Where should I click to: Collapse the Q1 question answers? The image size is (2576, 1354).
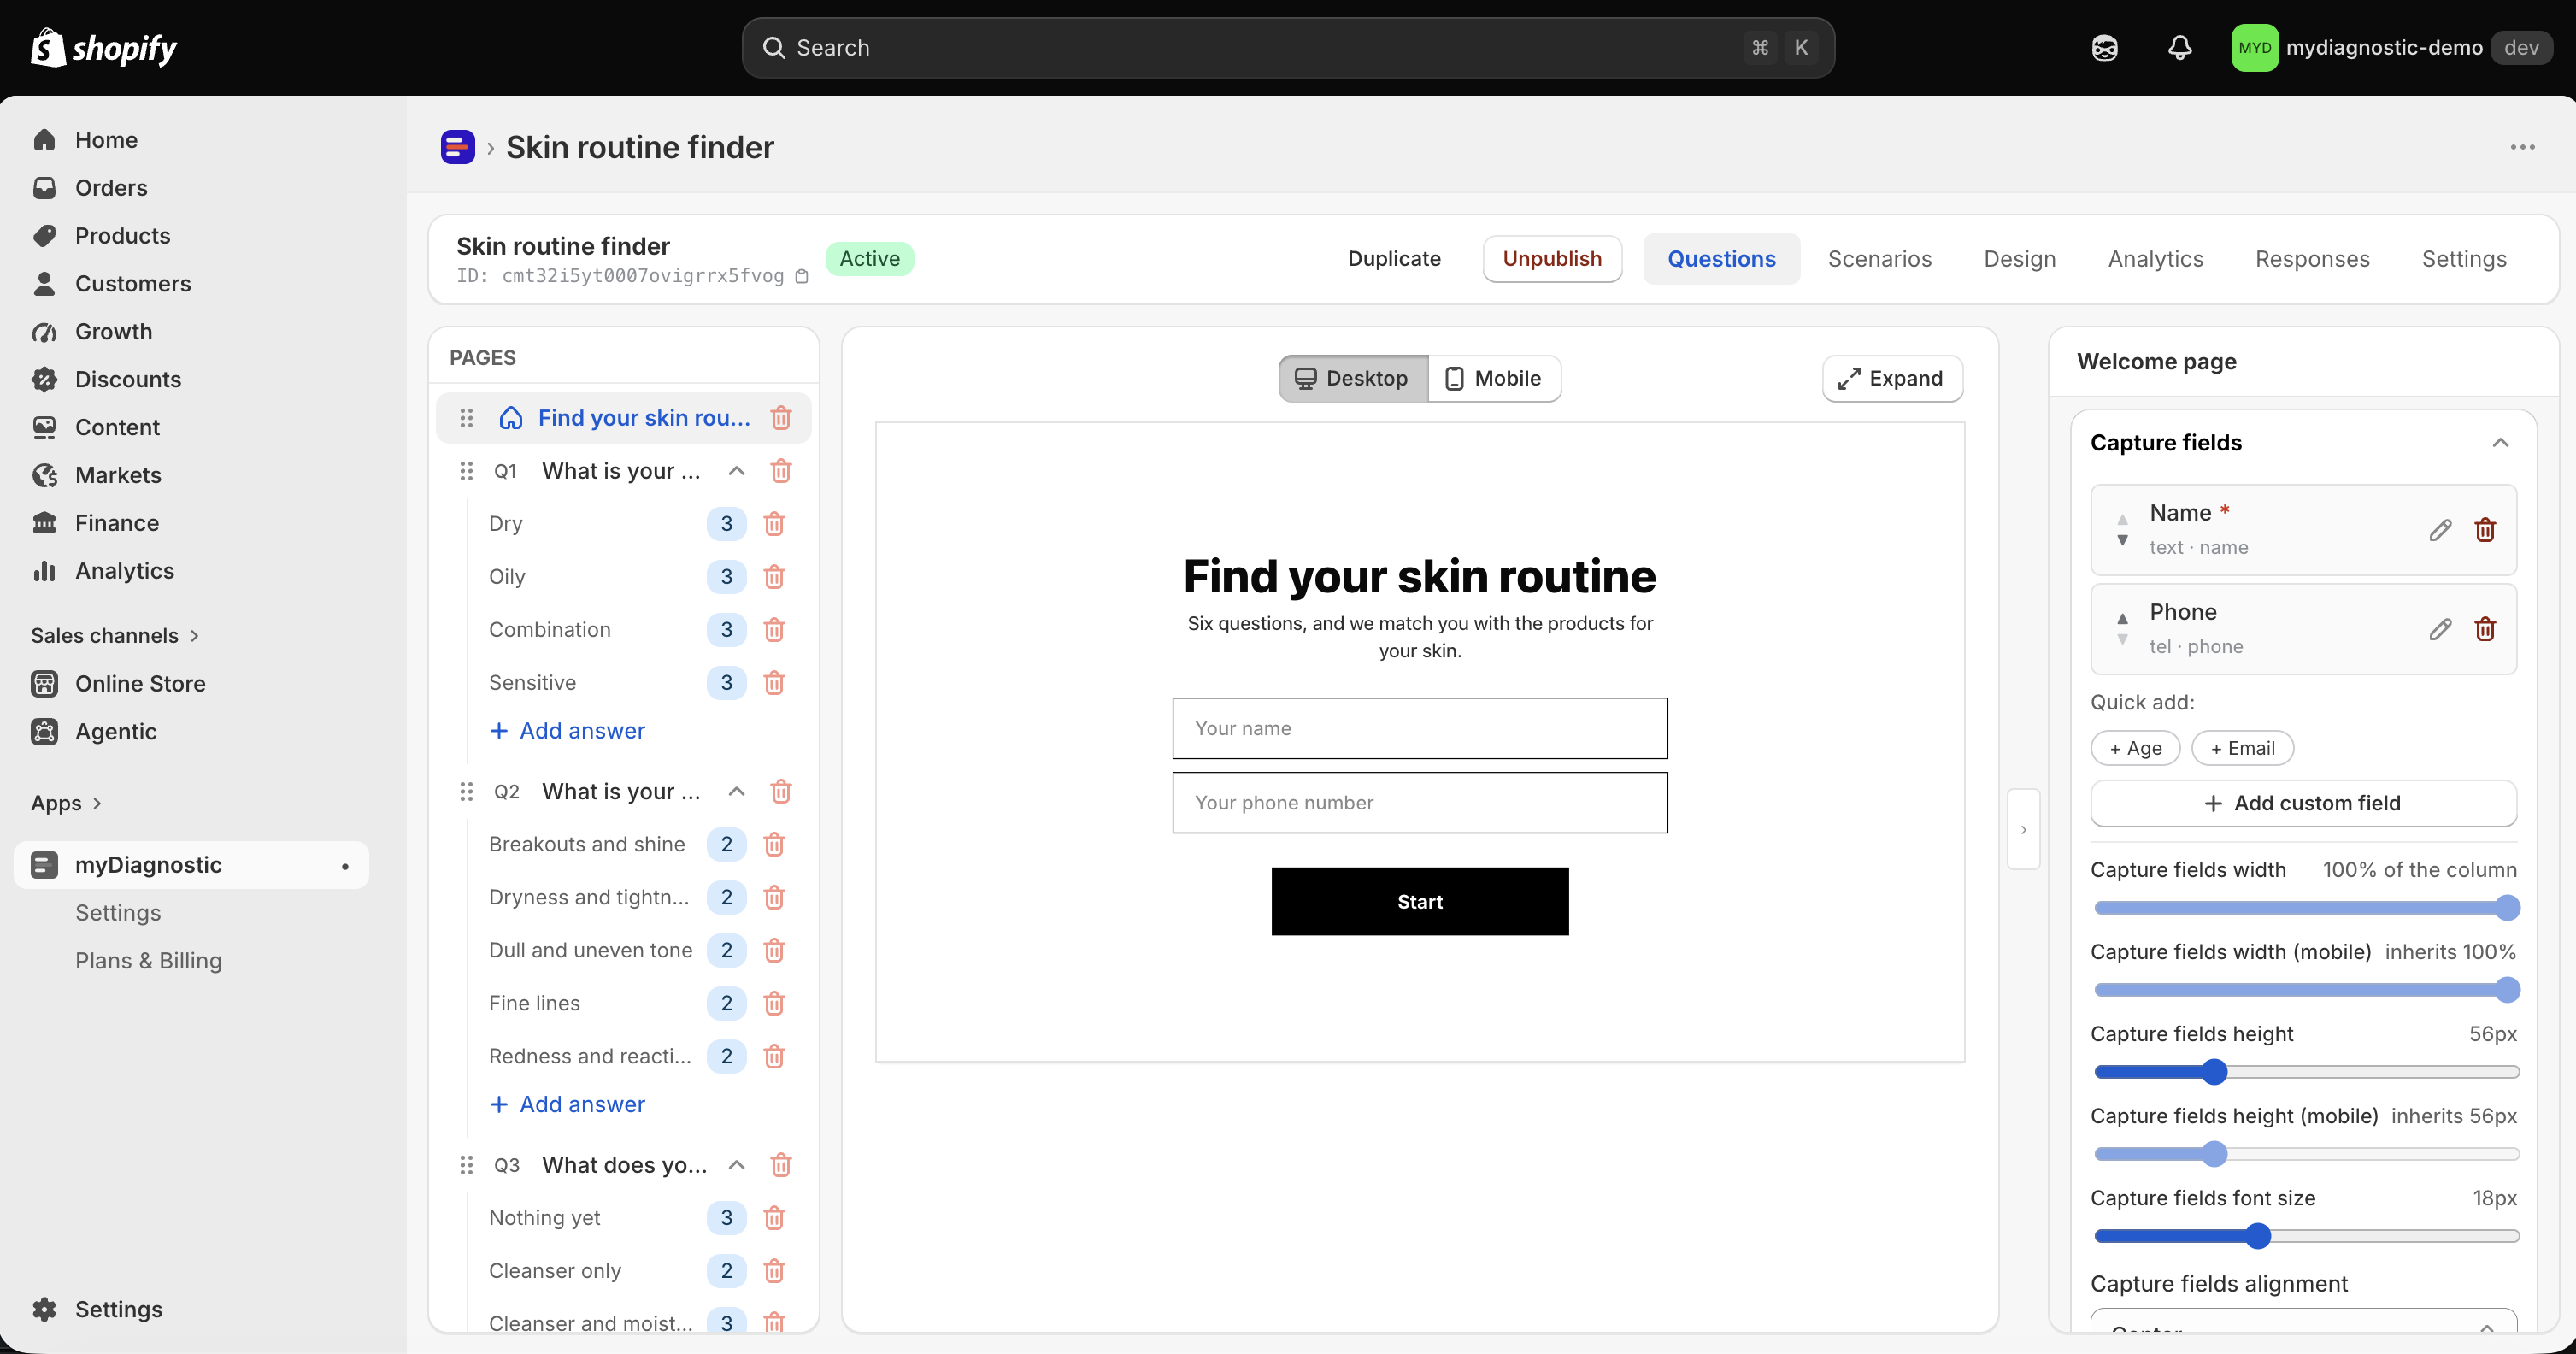737,470
